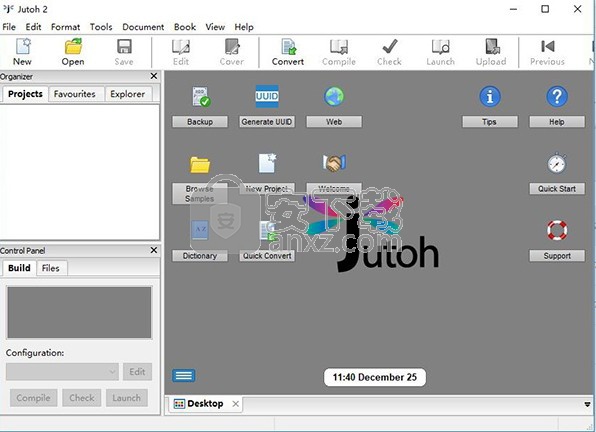
Task: Click the Welcome handshake icon
Action: tap(334, 163)
